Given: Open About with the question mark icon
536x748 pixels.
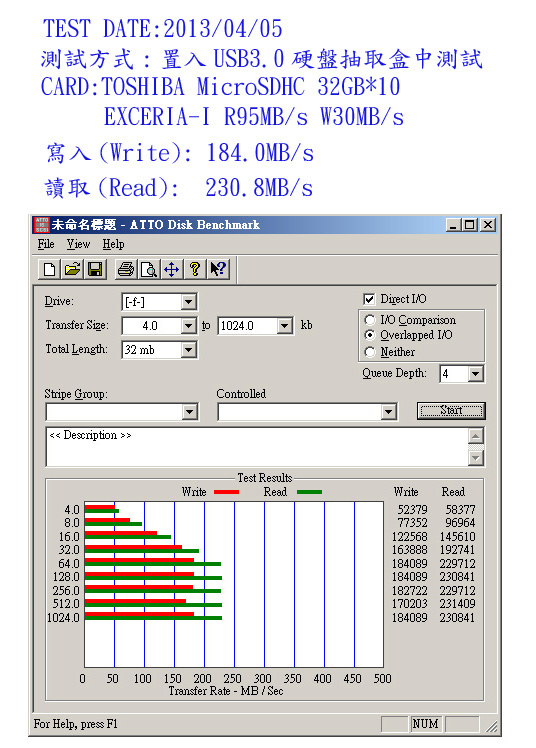Looking at the screenshot, I should [x=195, y=270].
